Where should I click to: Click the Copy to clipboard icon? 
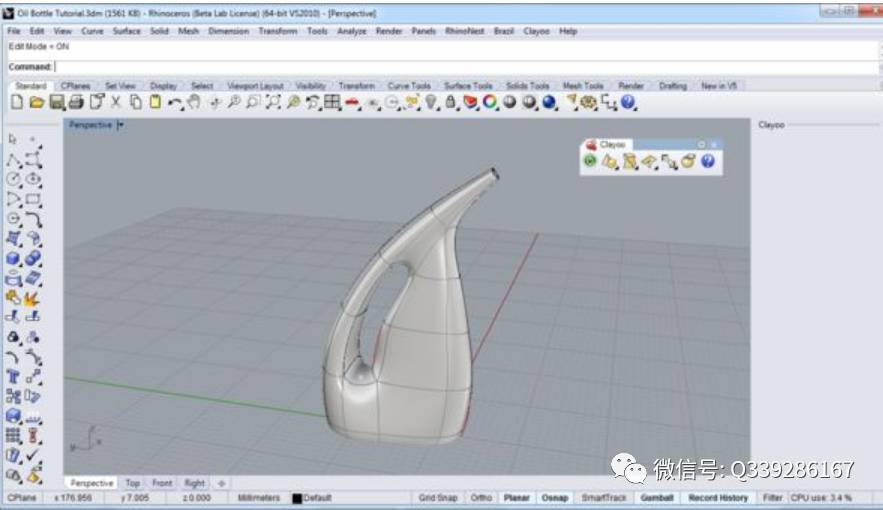click(x=135, y=102)
